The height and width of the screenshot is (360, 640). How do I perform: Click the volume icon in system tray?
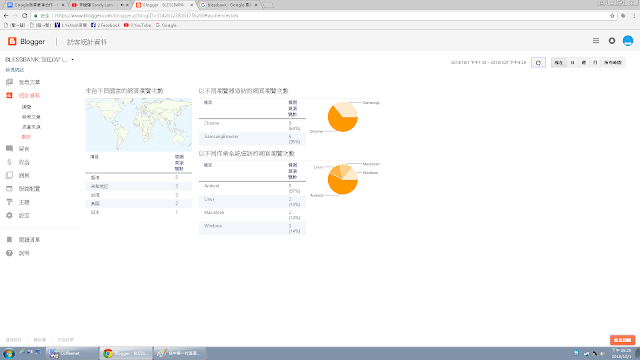[602, 353]
